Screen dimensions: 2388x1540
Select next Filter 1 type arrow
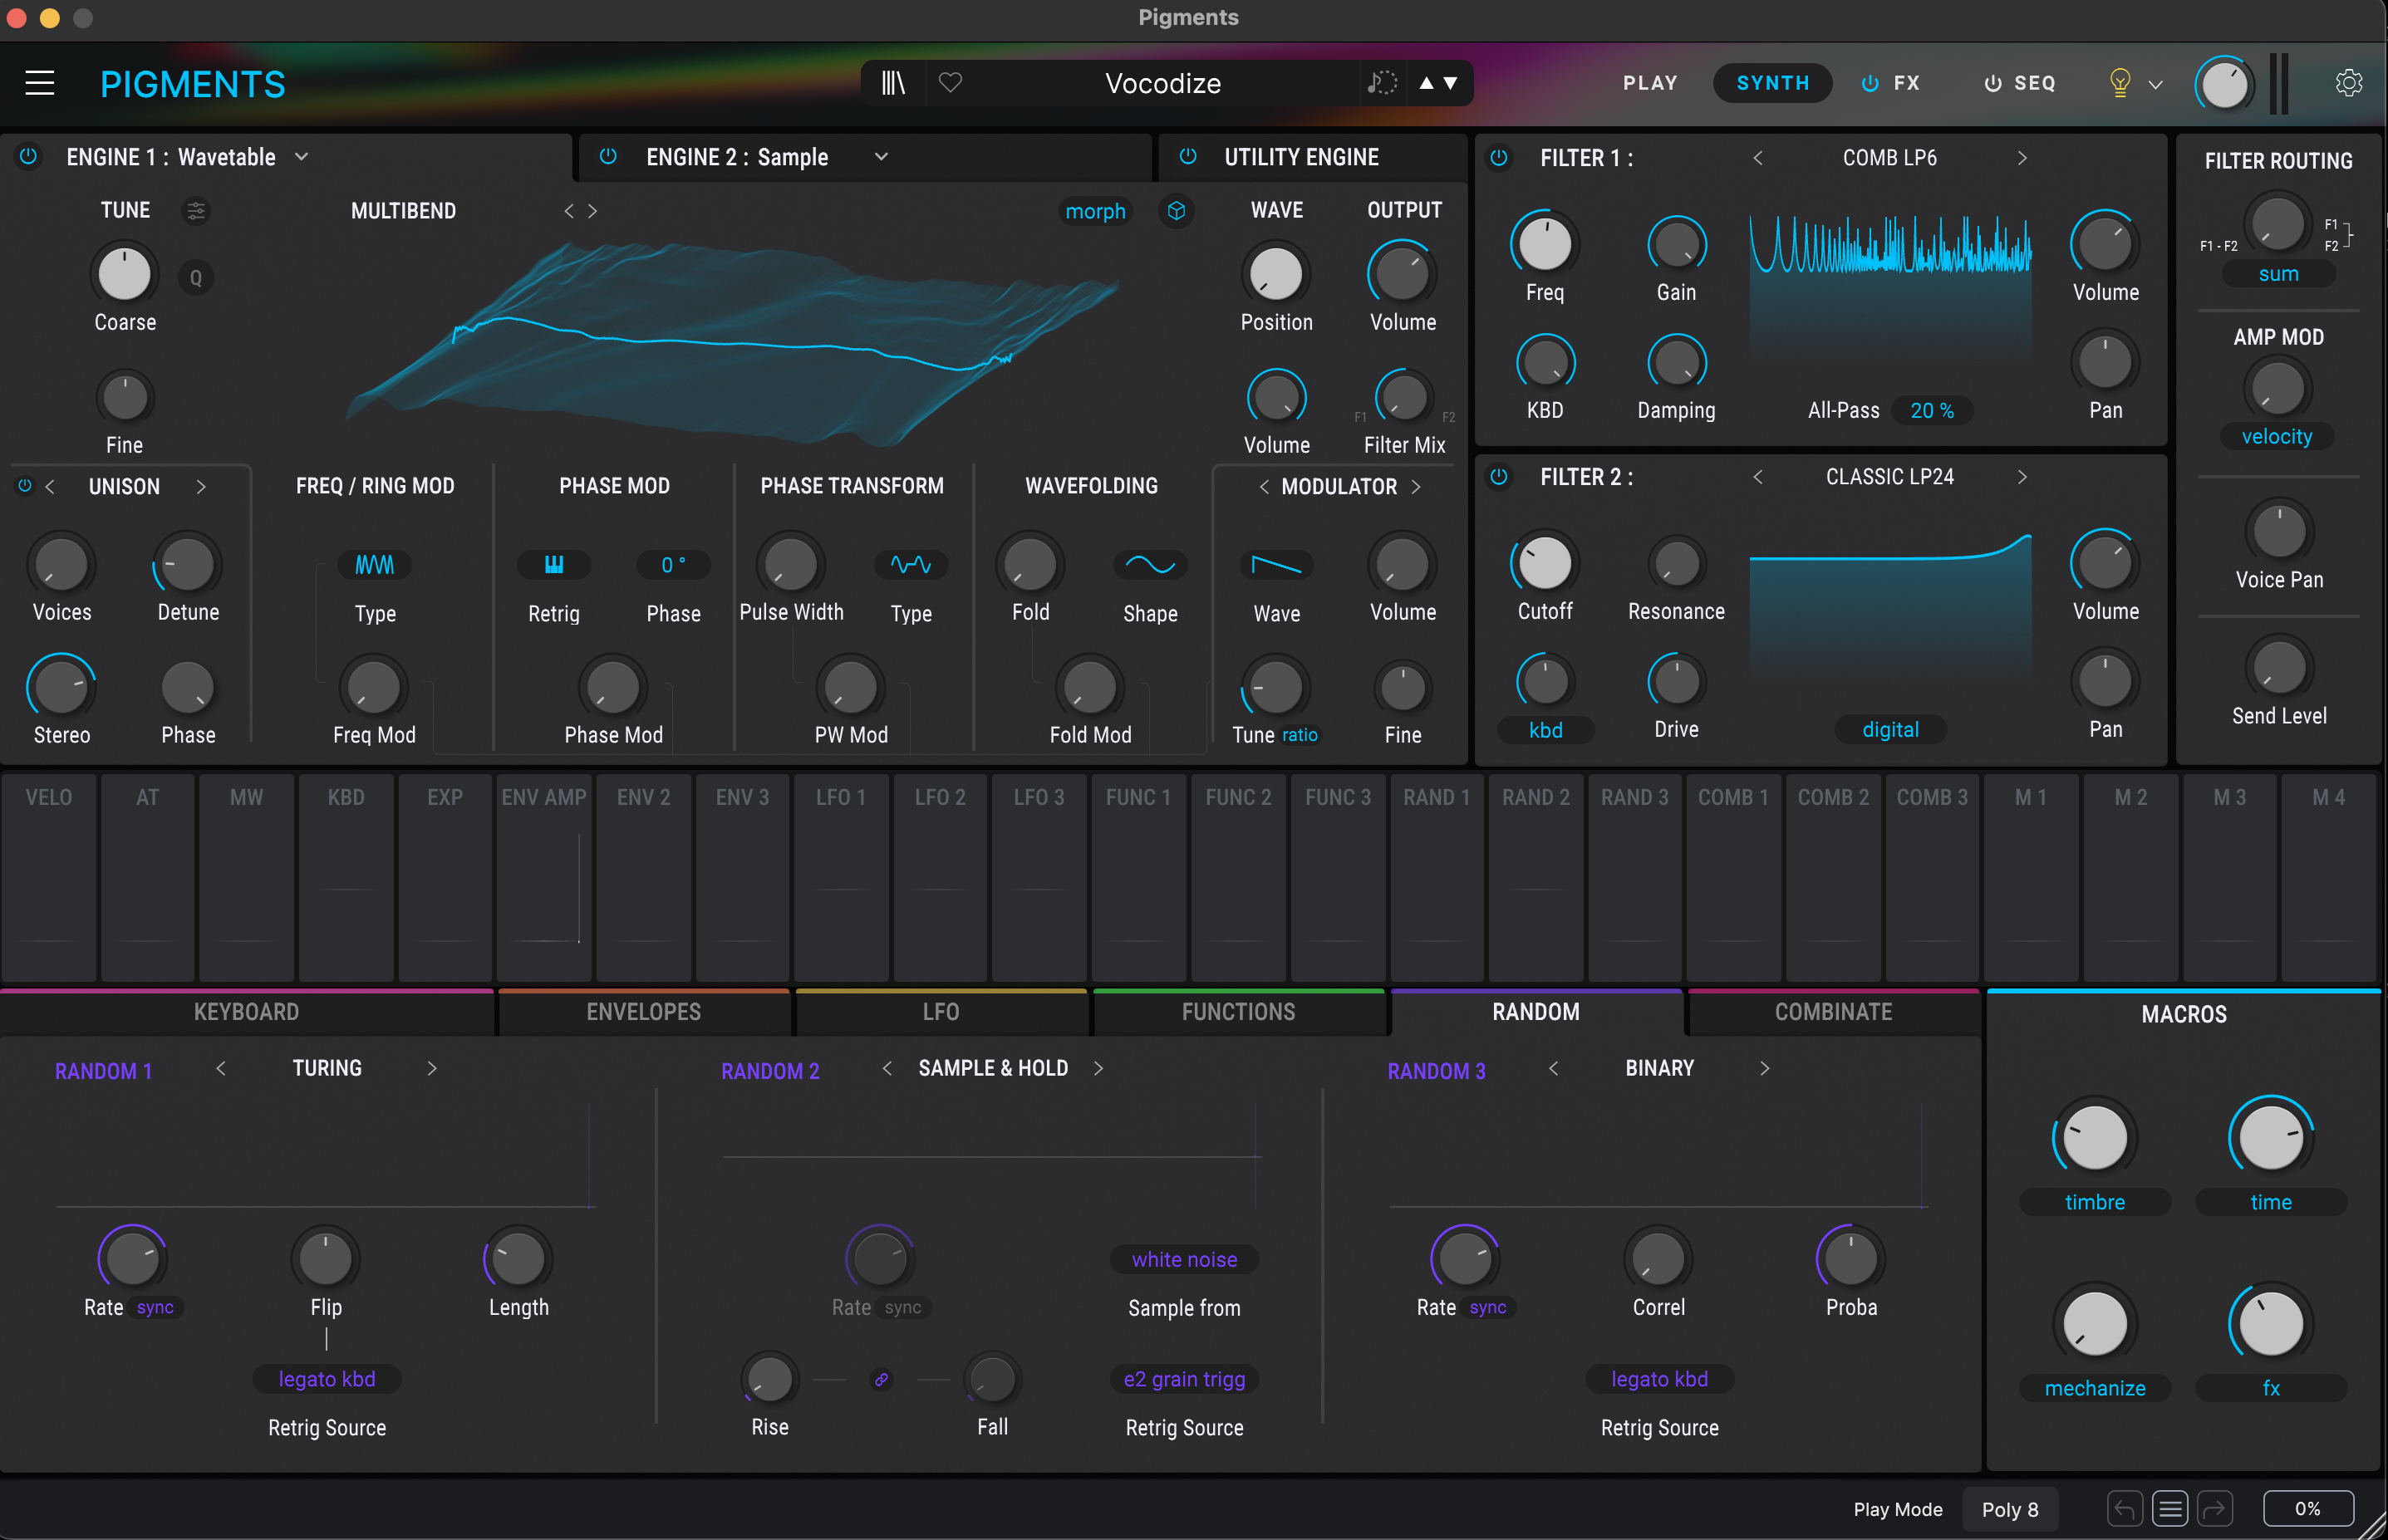coord(2022,158)
